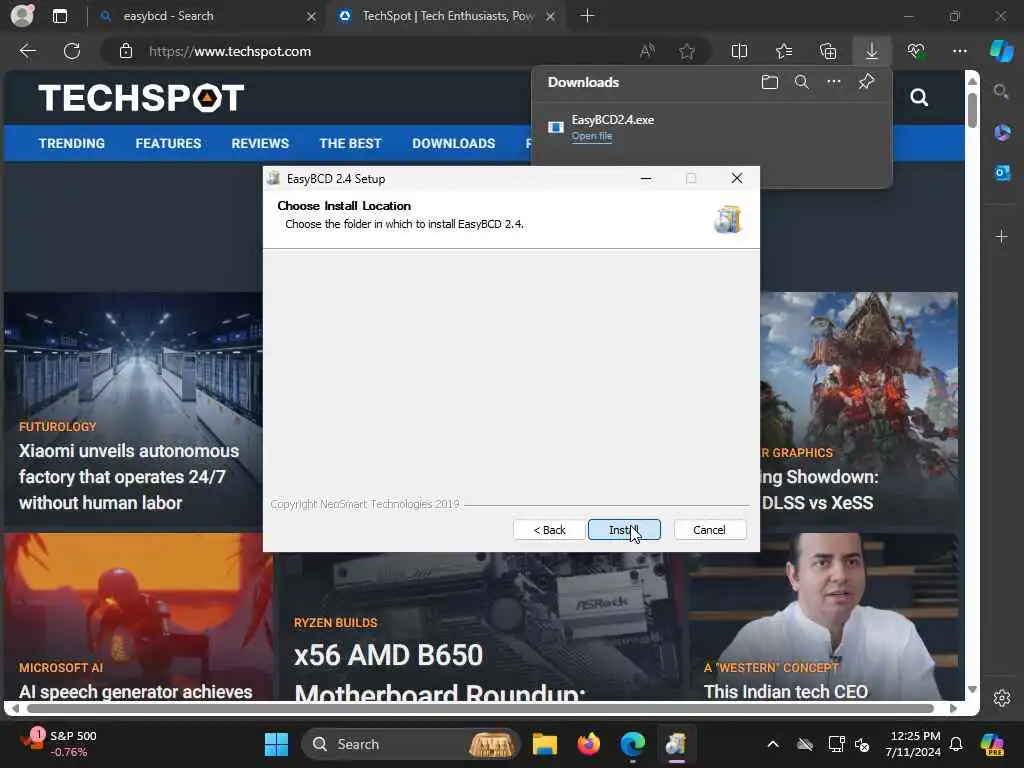
Task: Click the browser back arrow
Action: click(28, 51)
